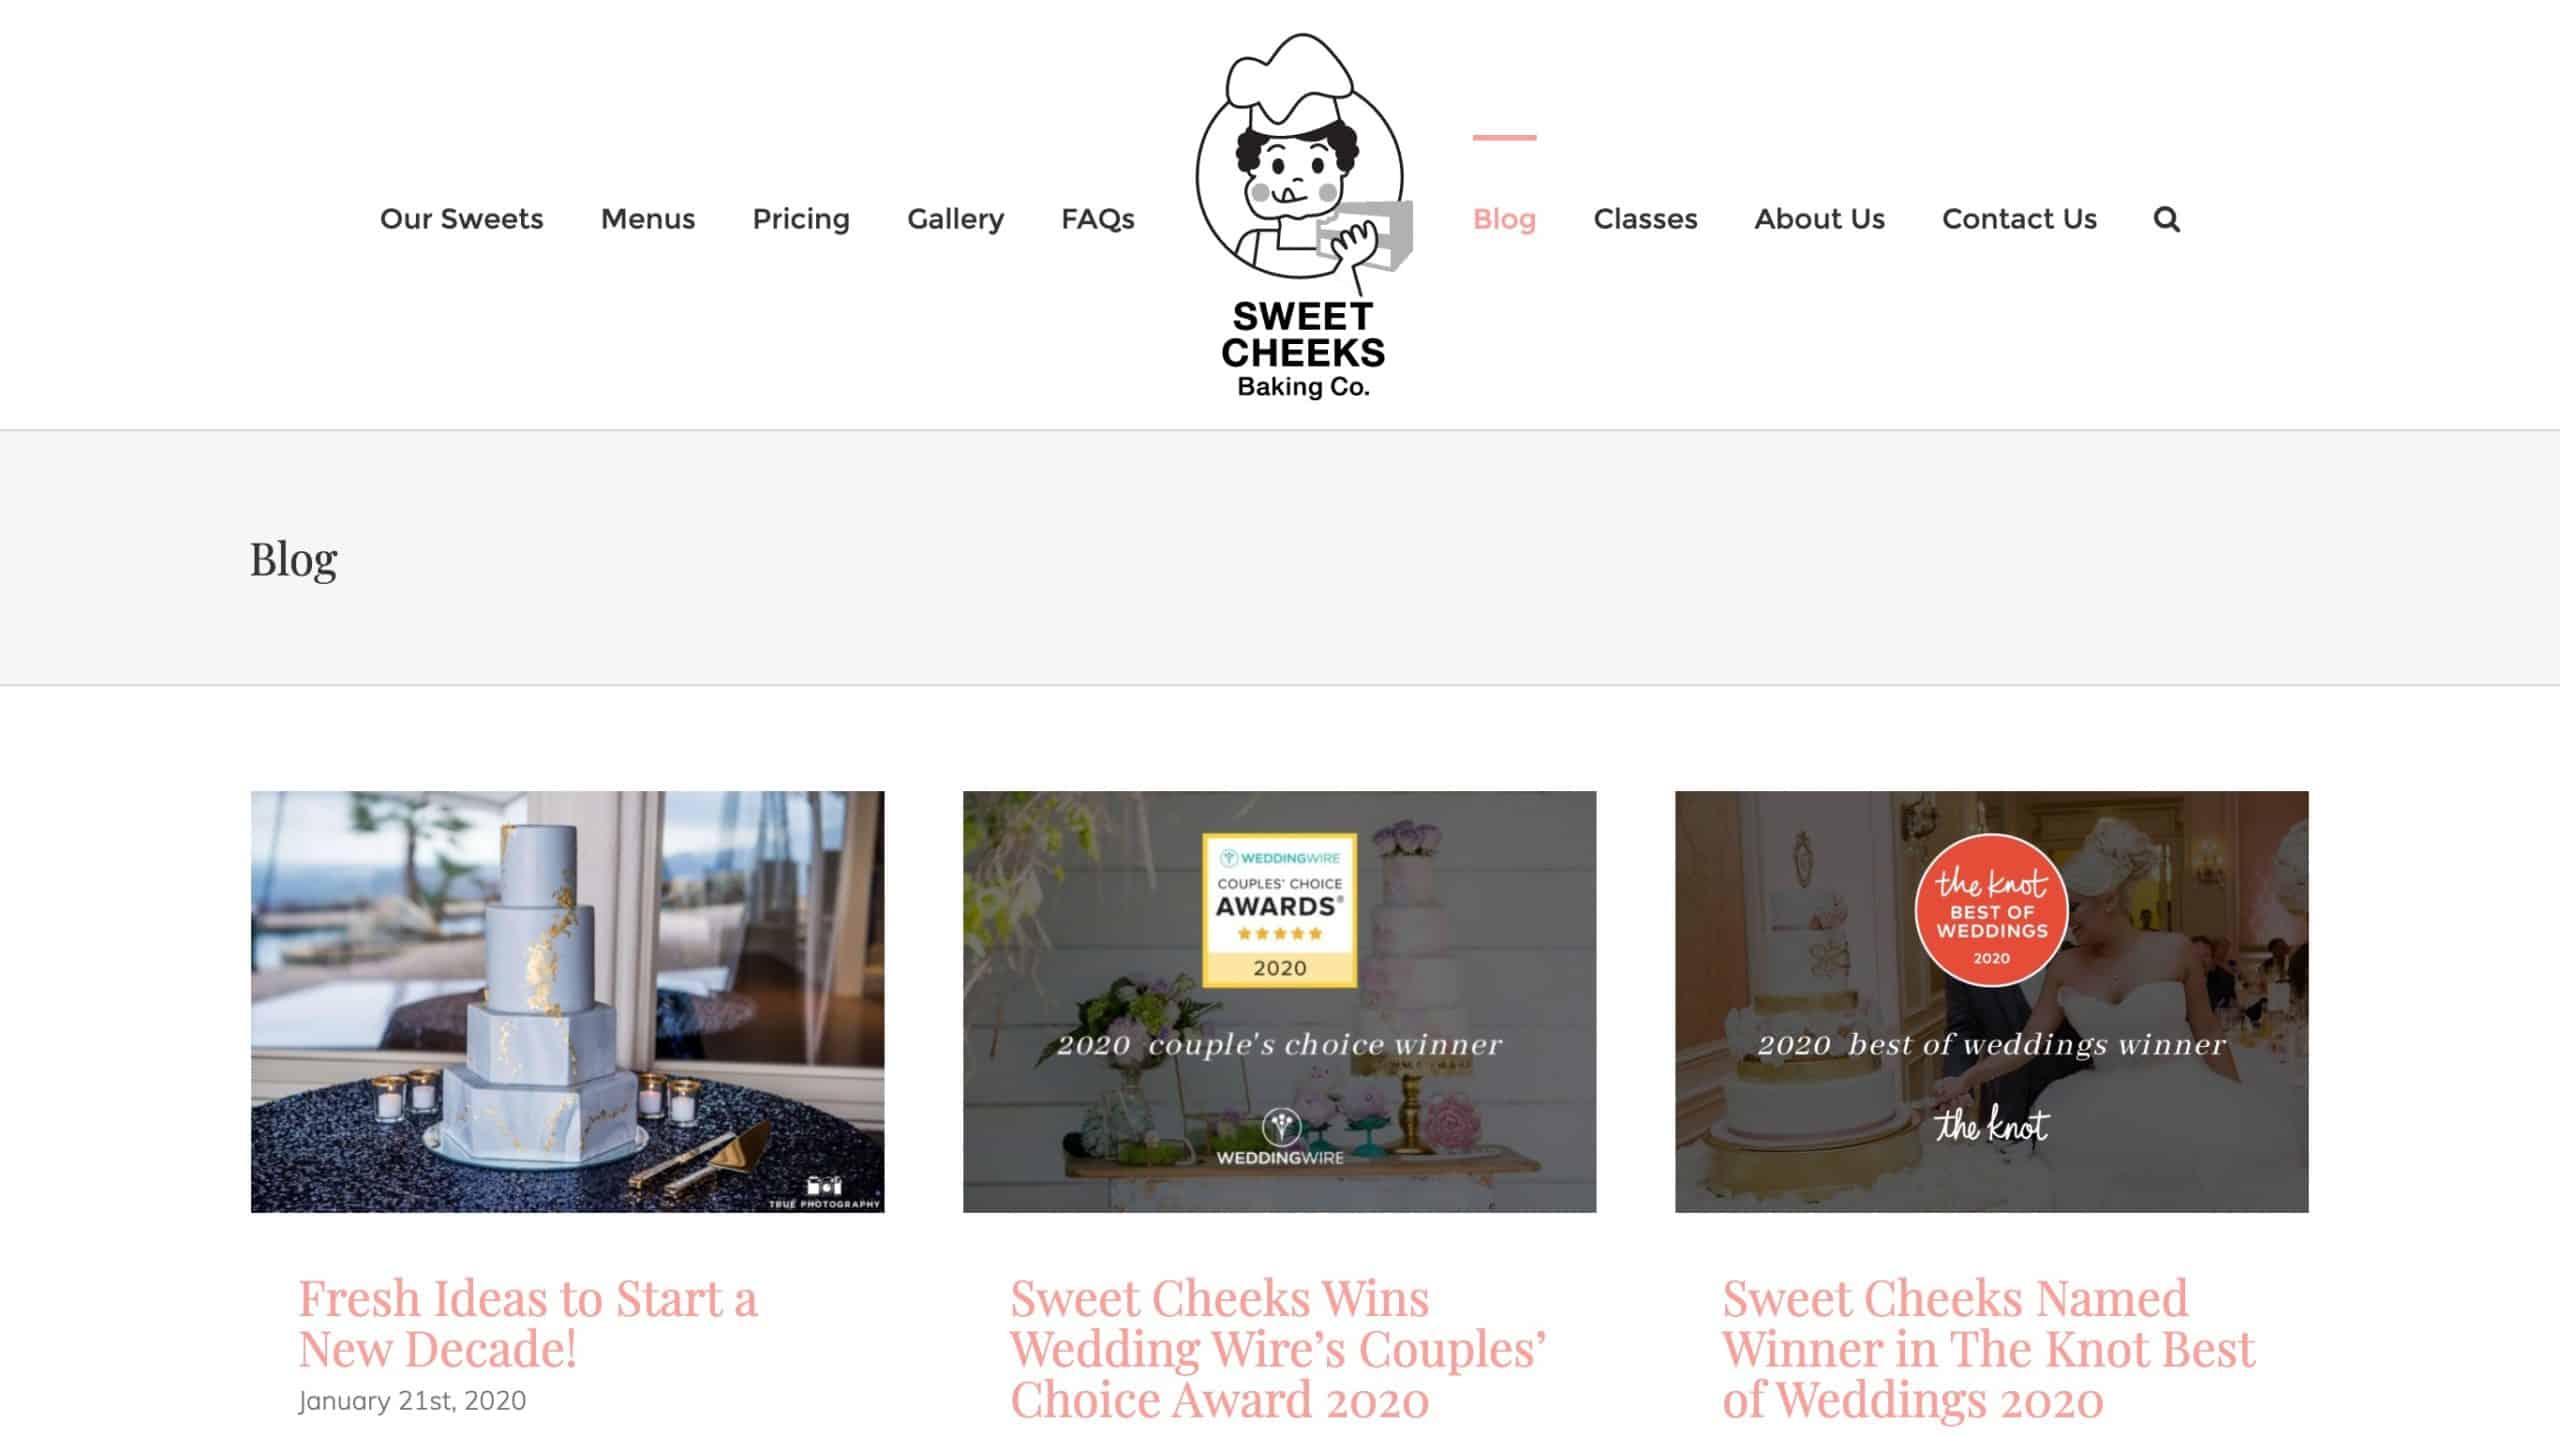This screenshot has height=1436, width=2560.
Task: Open the best of weddings winner image
Action: coord(1991,1002)
